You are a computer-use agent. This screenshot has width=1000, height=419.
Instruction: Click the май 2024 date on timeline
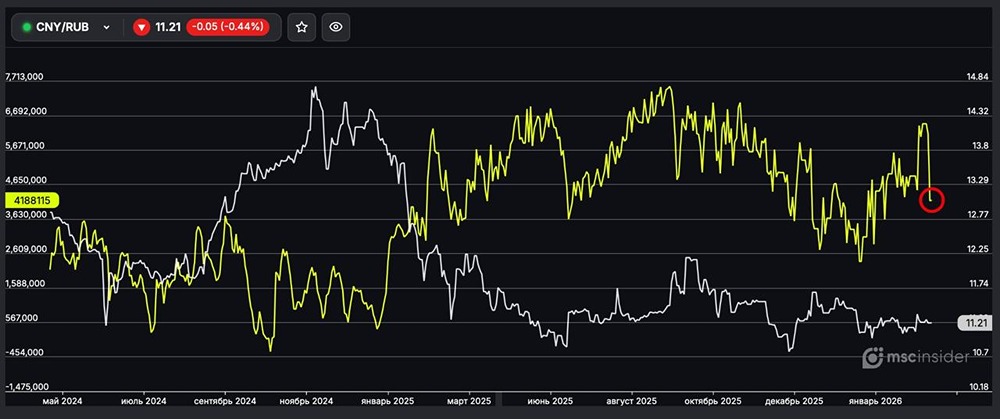(x=64, y=400)
